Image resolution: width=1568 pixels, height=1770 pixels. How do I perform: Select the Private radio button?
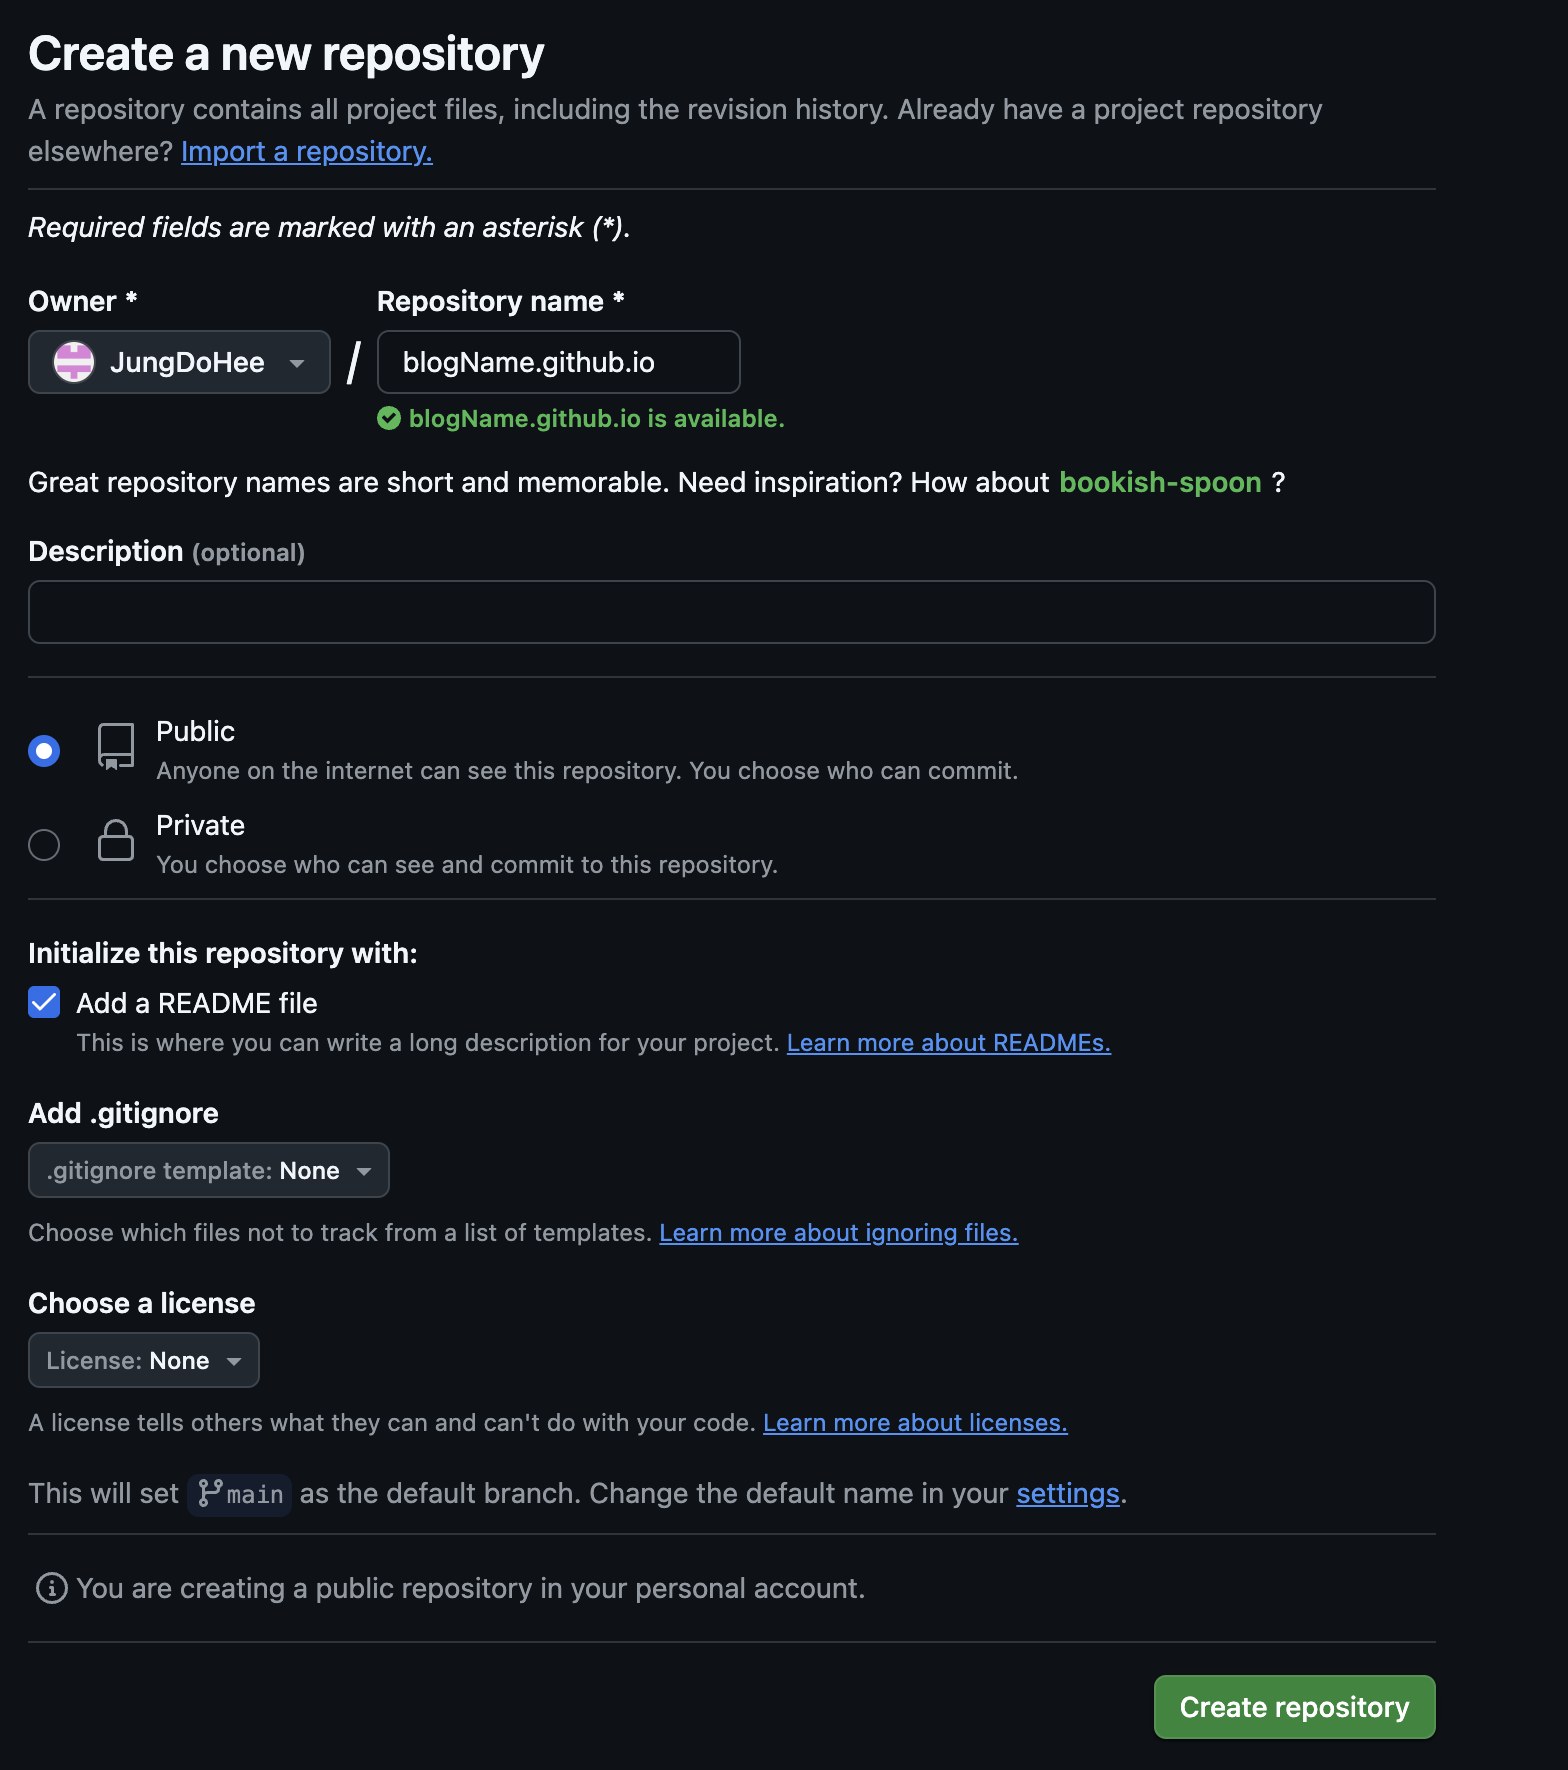click(44, 845)
